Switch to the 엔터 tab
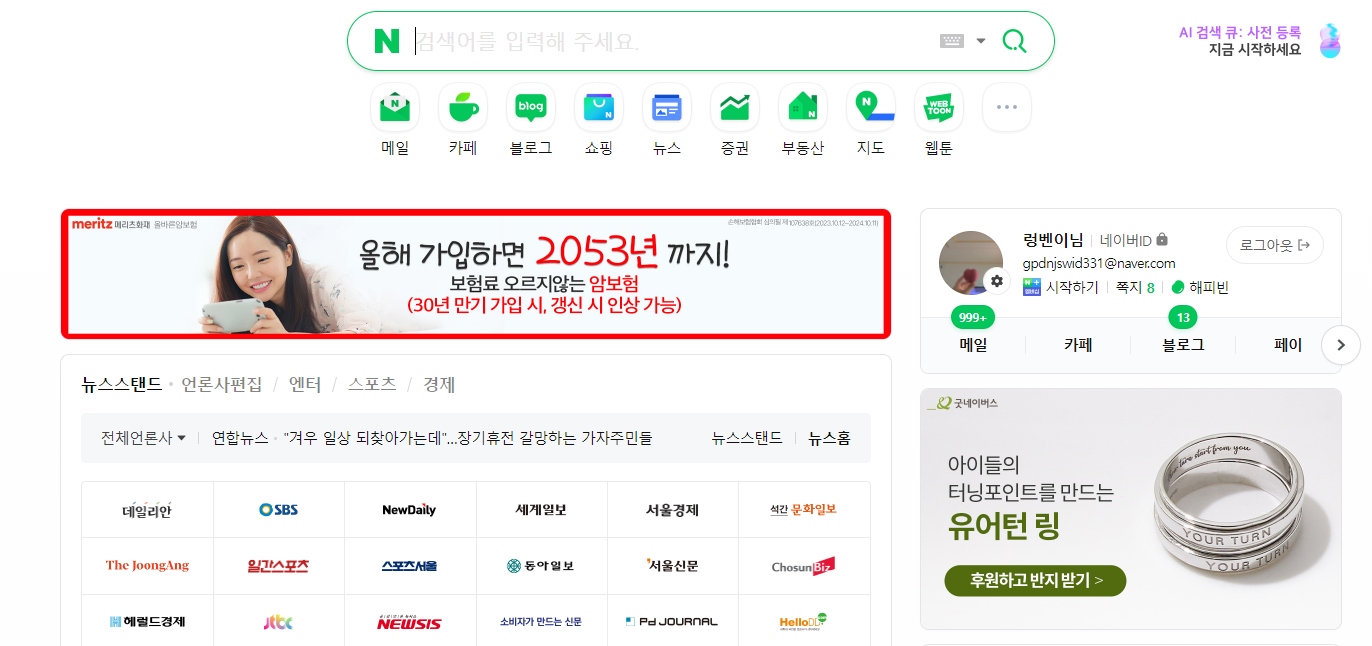This screenshot has height=646, width=1372. (305, 385)
